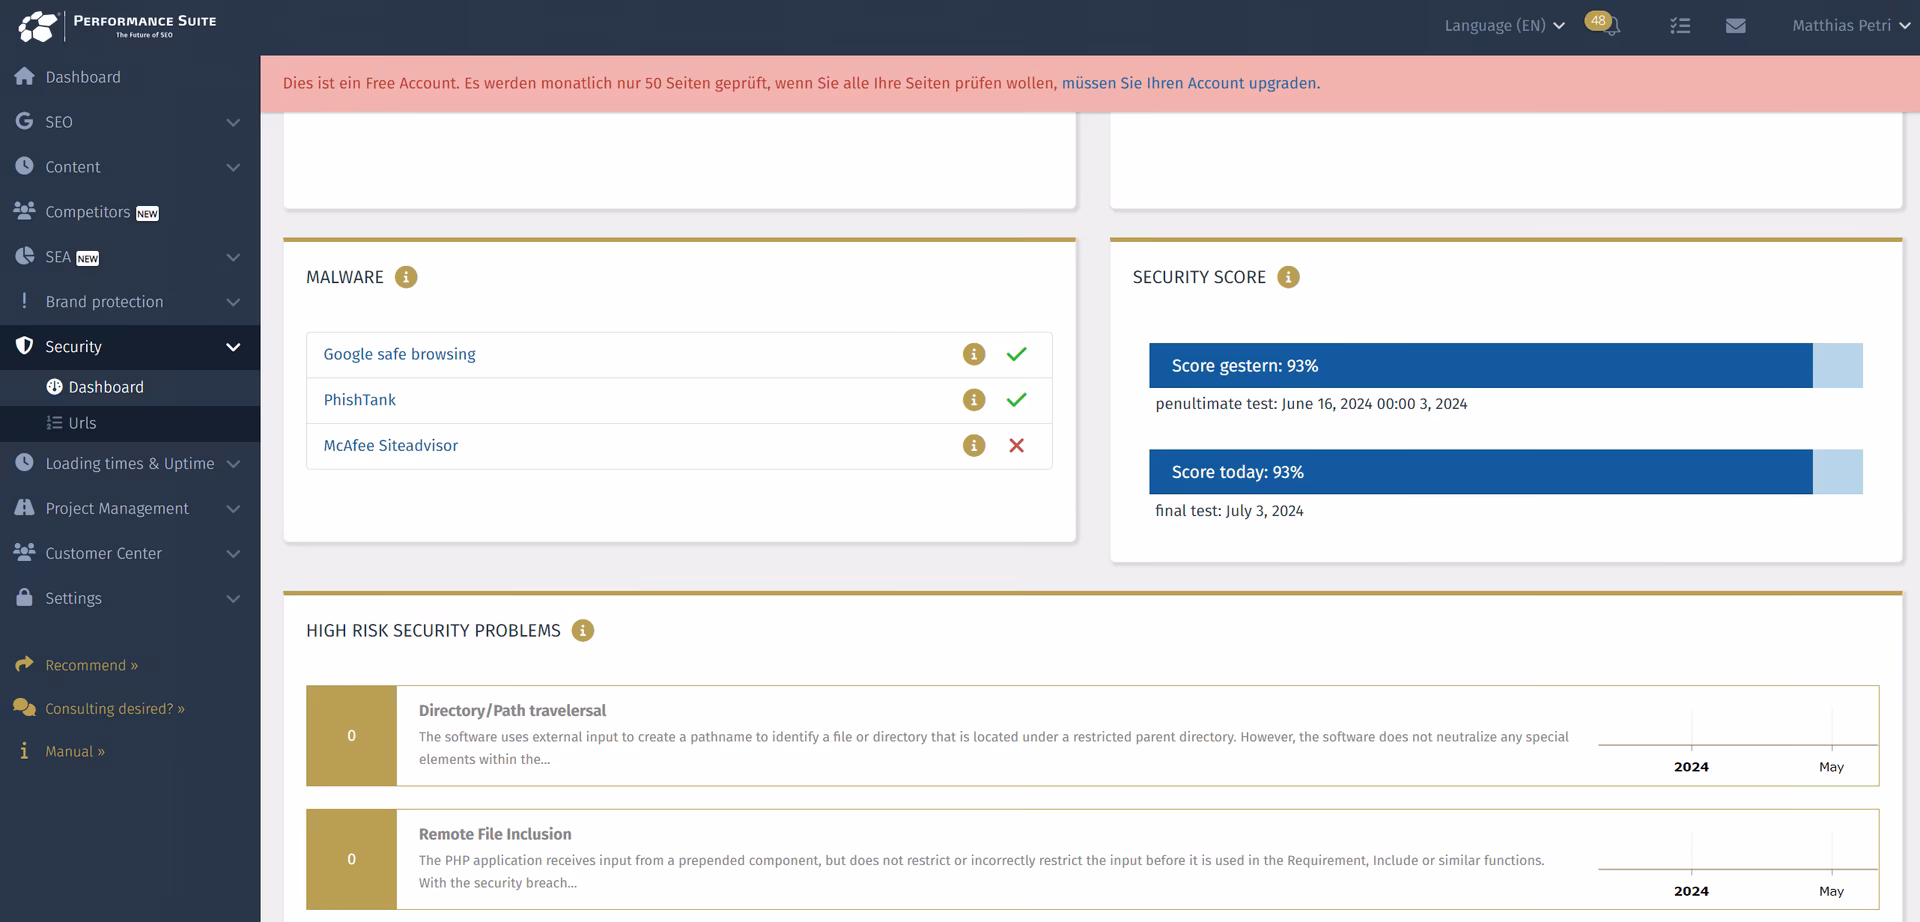This screenshot has height=922, width=1920.
Task: Click the info icon beside Security Score
Action: (1288, 277)
